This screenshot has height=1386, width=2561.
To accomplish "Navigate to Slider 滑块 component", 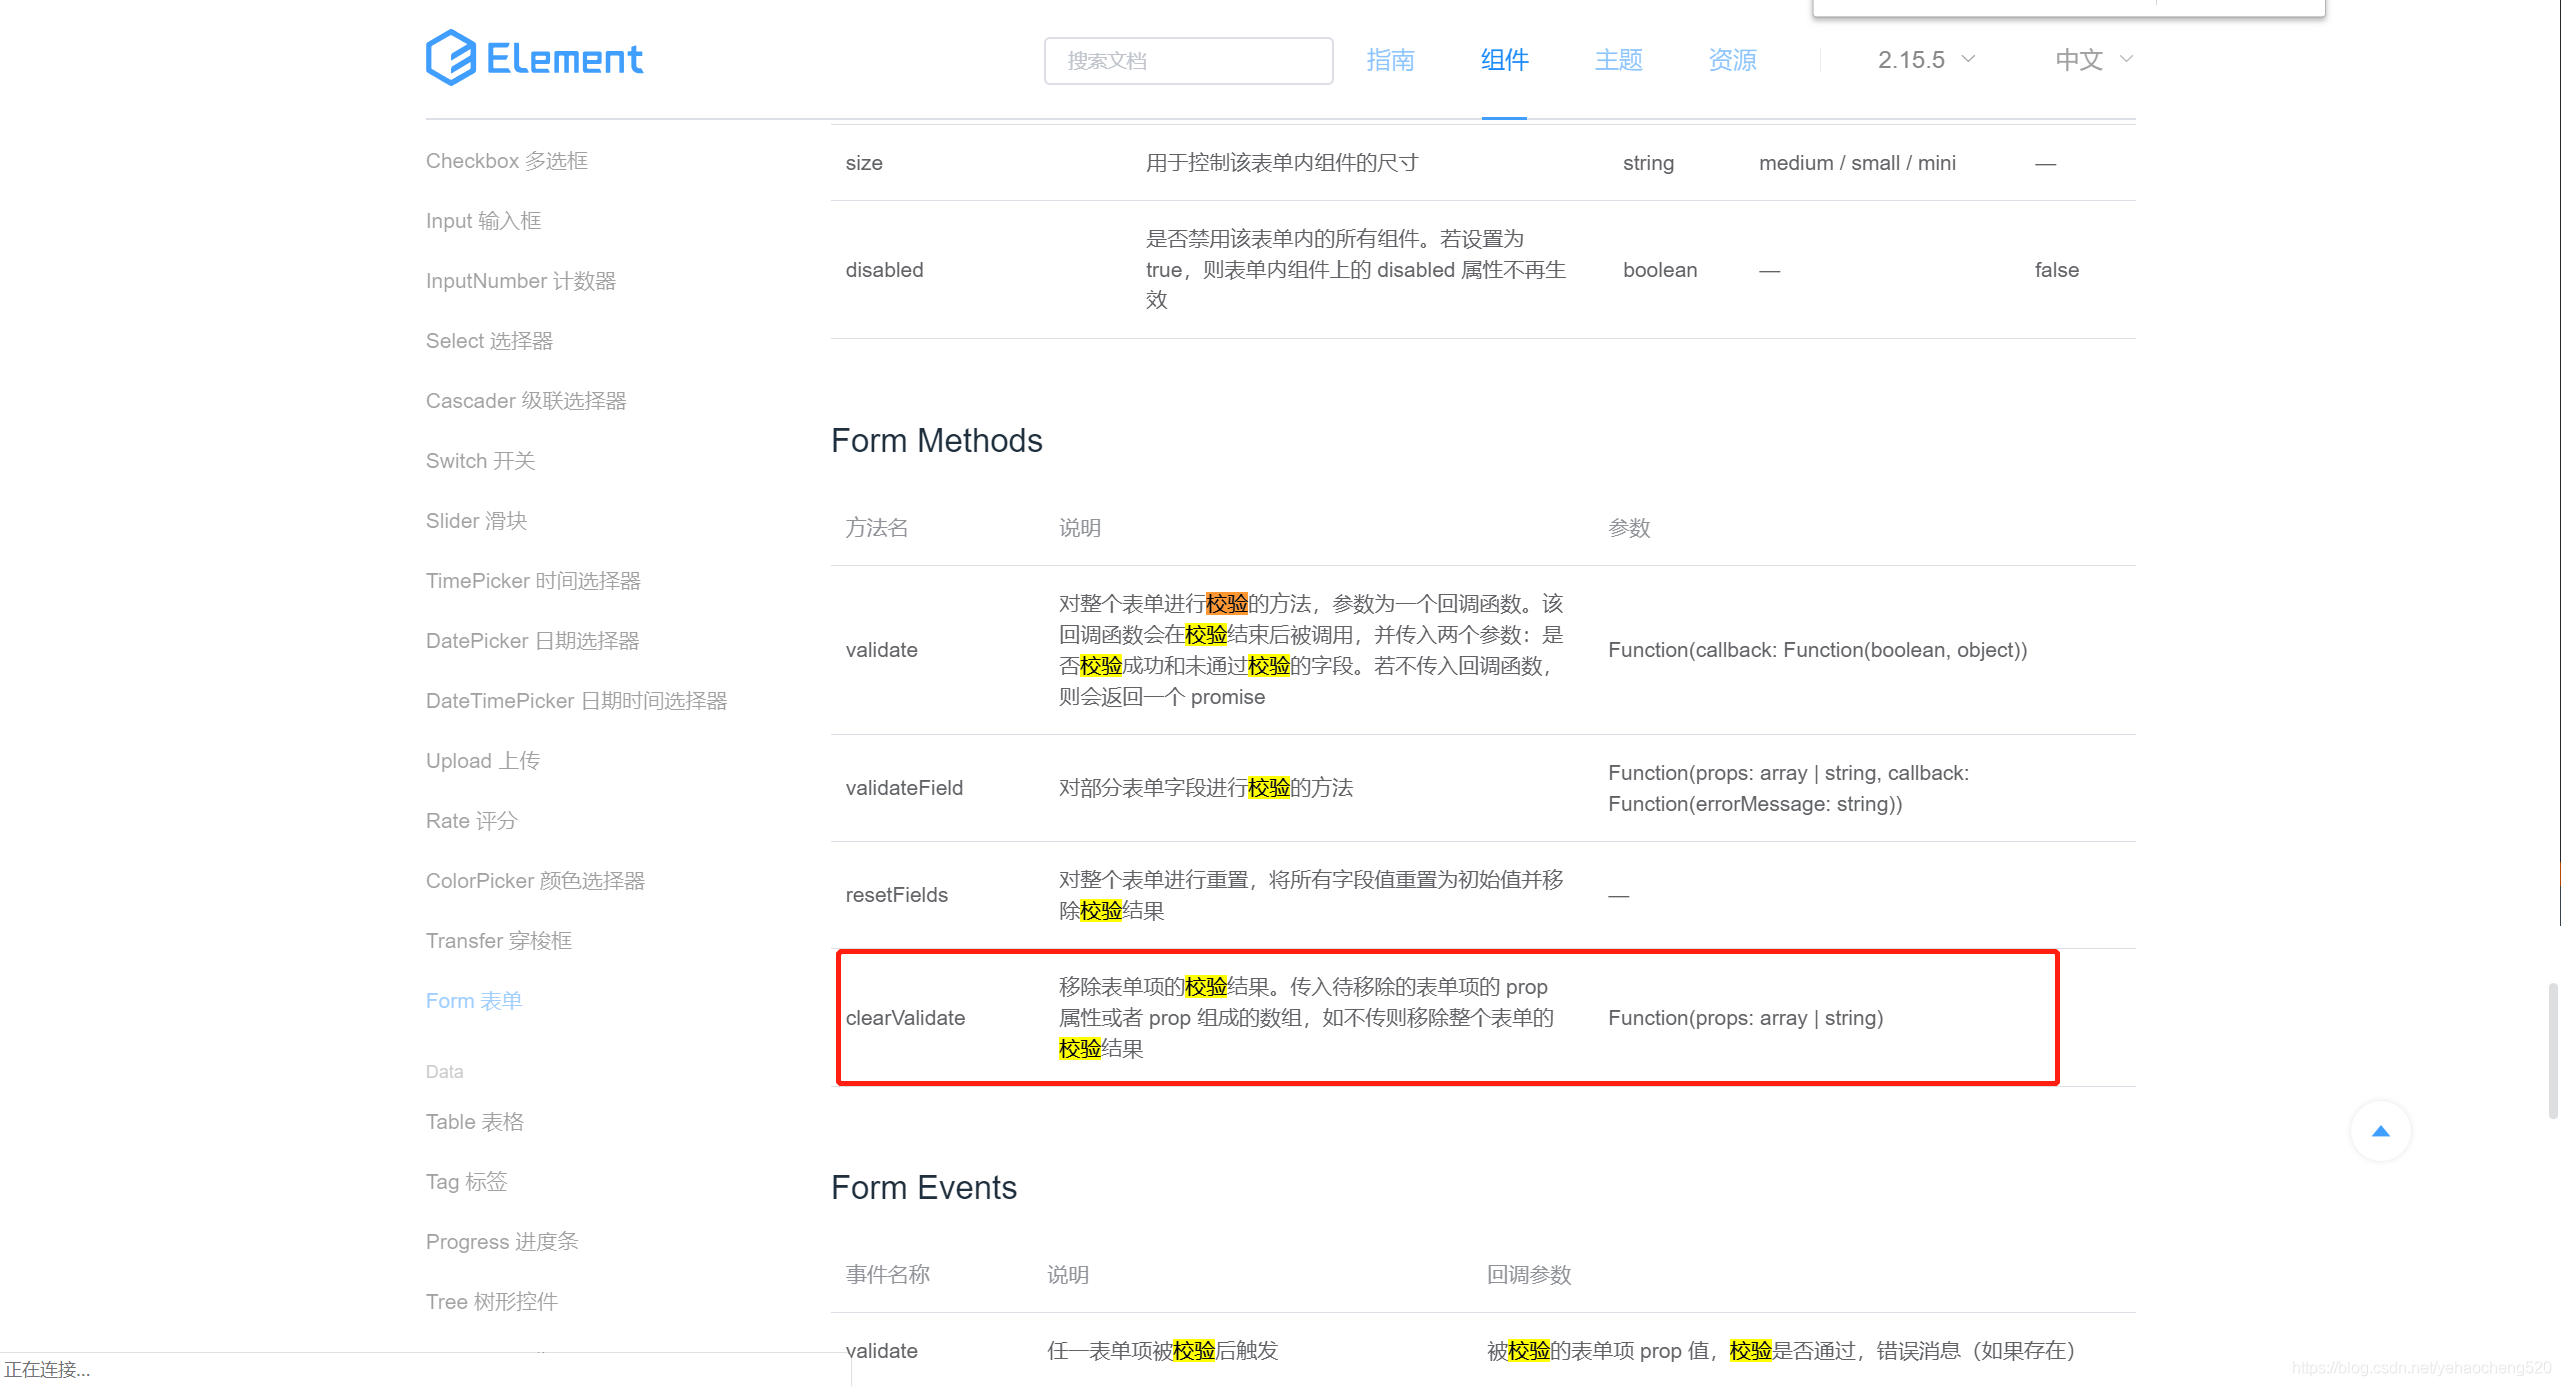I will [x=475, y=520].
